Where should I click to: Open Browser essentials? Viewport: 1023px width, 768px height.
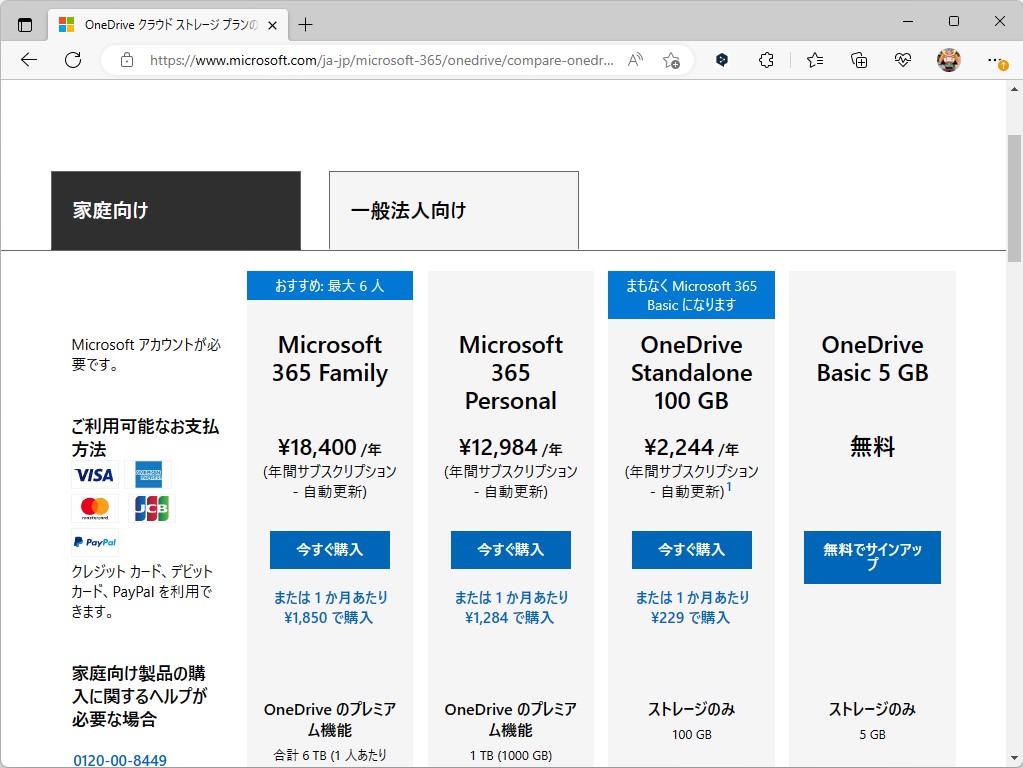point(902,60)
